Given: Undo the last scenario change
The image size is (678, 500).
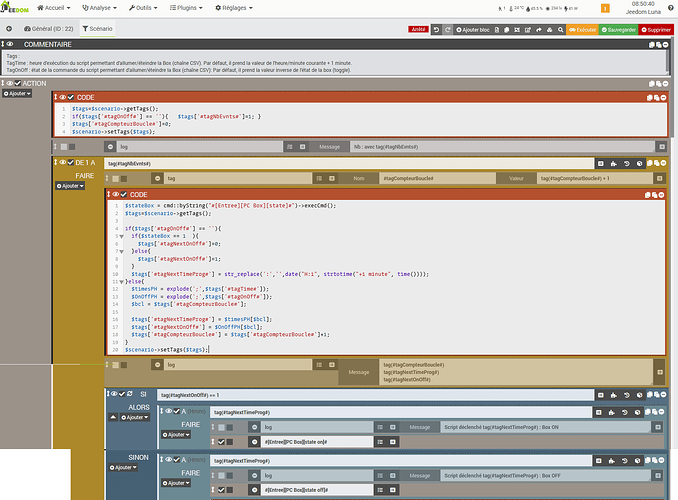Looking at the screenshot, I should click(x=436, y=30).
